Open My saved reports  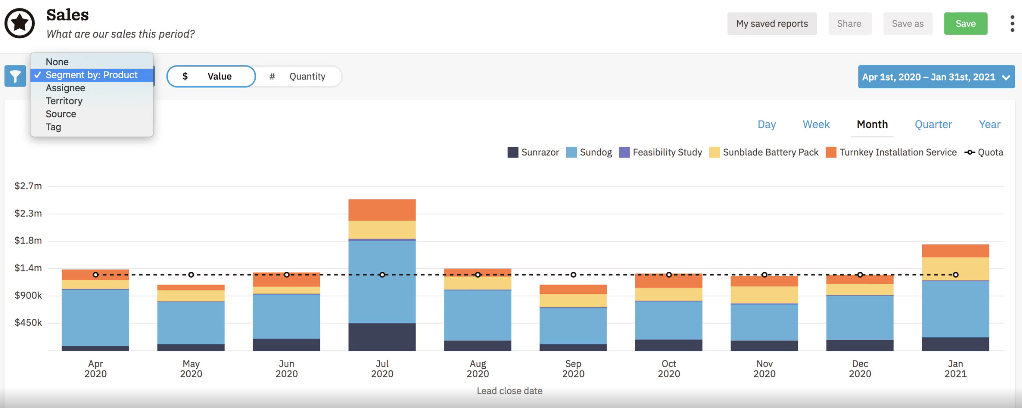tap(771, 24)
